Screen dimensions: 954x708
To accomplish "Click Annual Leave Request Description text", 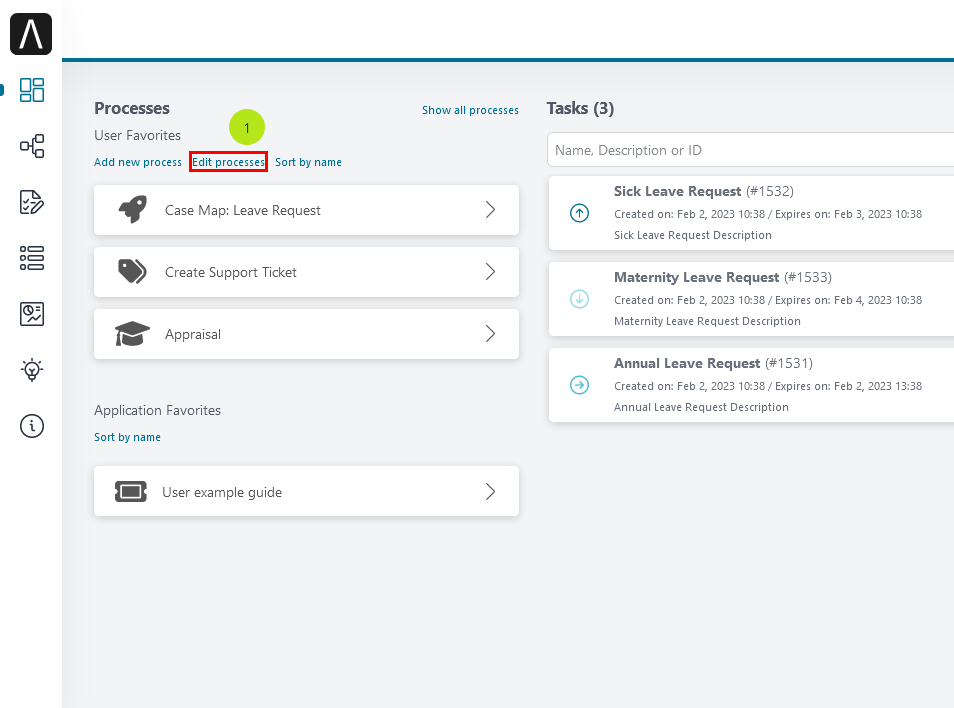I will (701, 407).
